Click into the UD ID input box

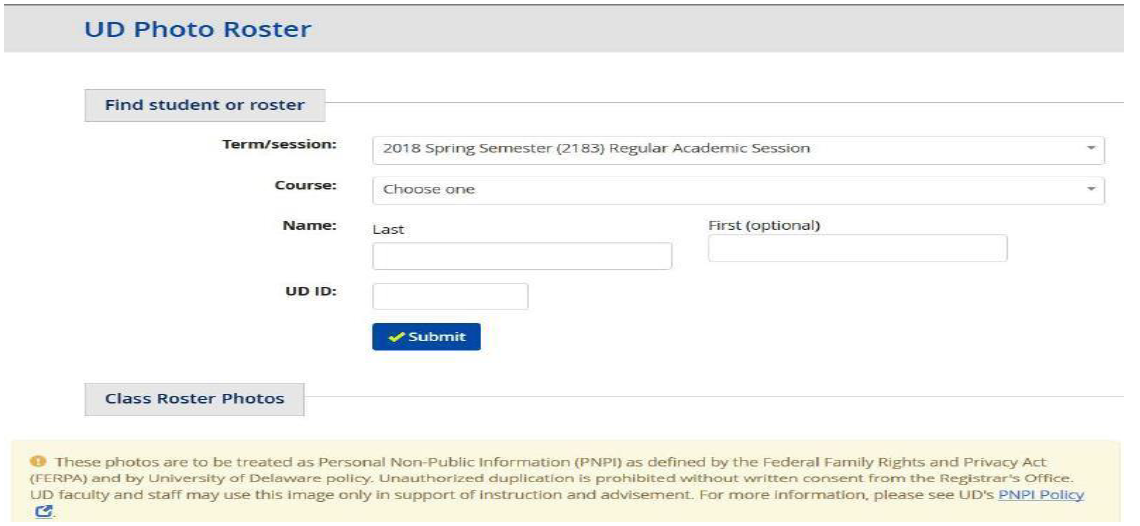[450, 296]
